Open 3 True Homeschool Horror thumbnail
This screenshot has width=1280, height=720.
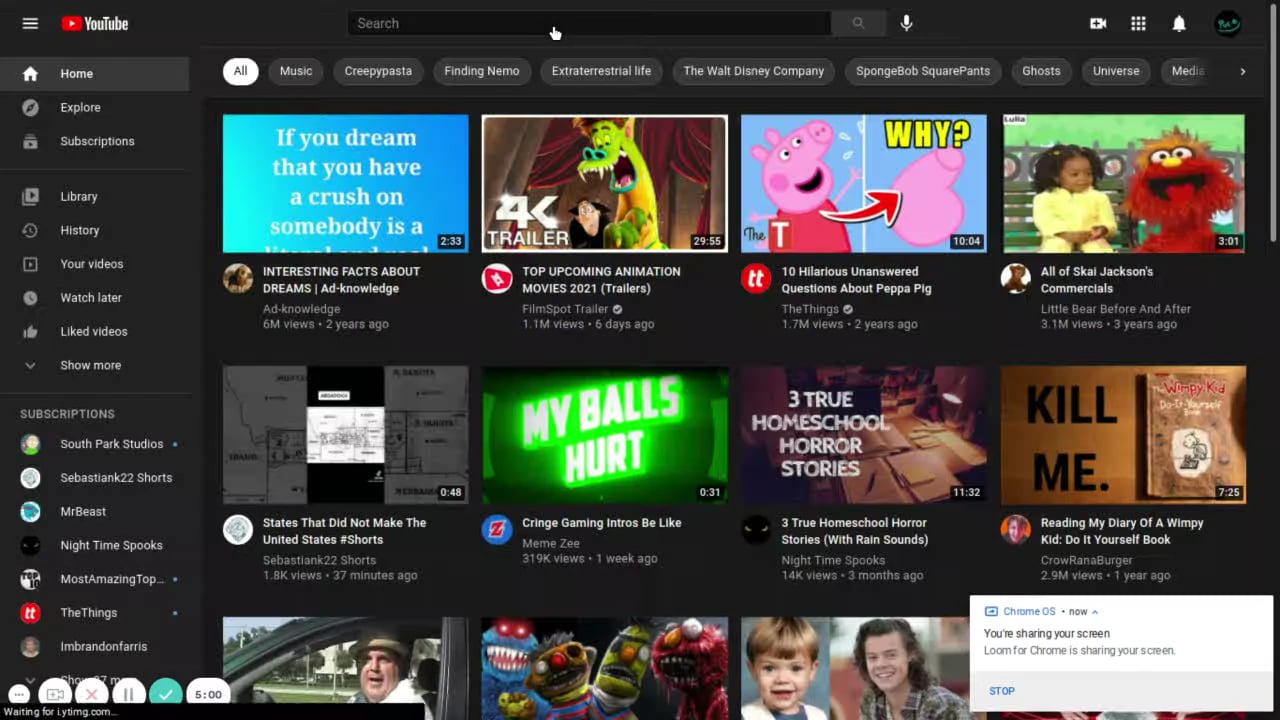pyautogui.click(x=864, y=435)
